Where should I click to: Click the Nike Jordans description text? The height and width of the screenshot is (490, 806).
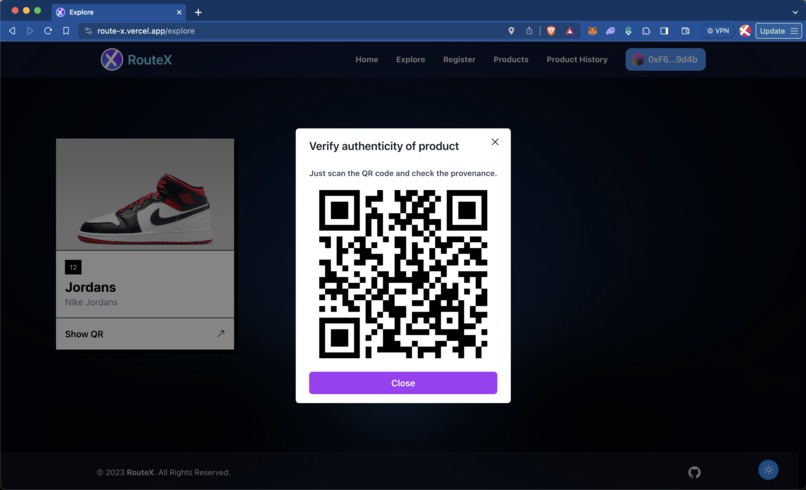click(x=91, y=302)
